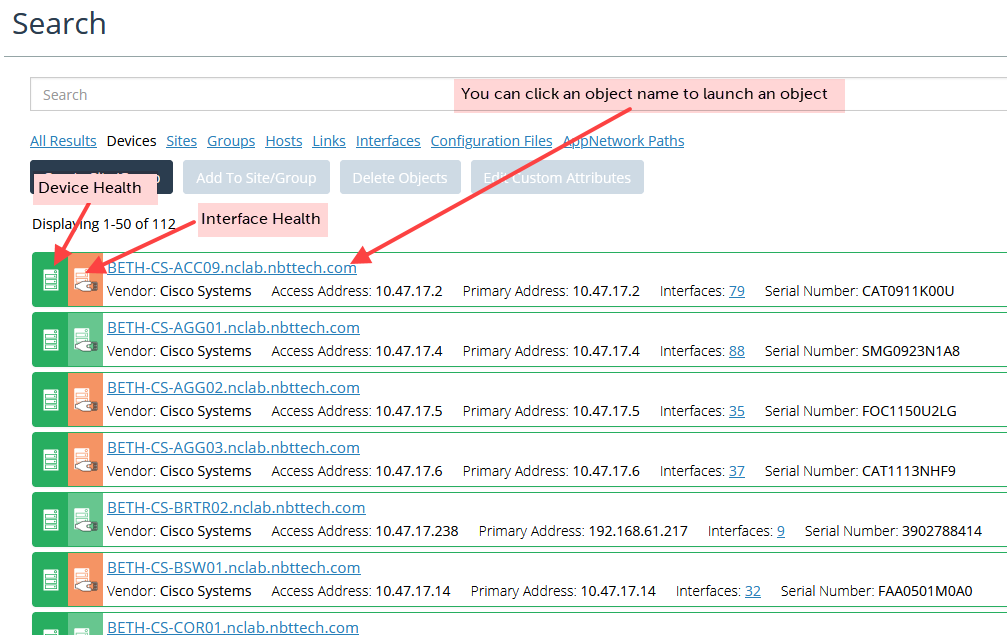Open the Configuration Files tab
Screen dimensions: 1007x635
491,141
